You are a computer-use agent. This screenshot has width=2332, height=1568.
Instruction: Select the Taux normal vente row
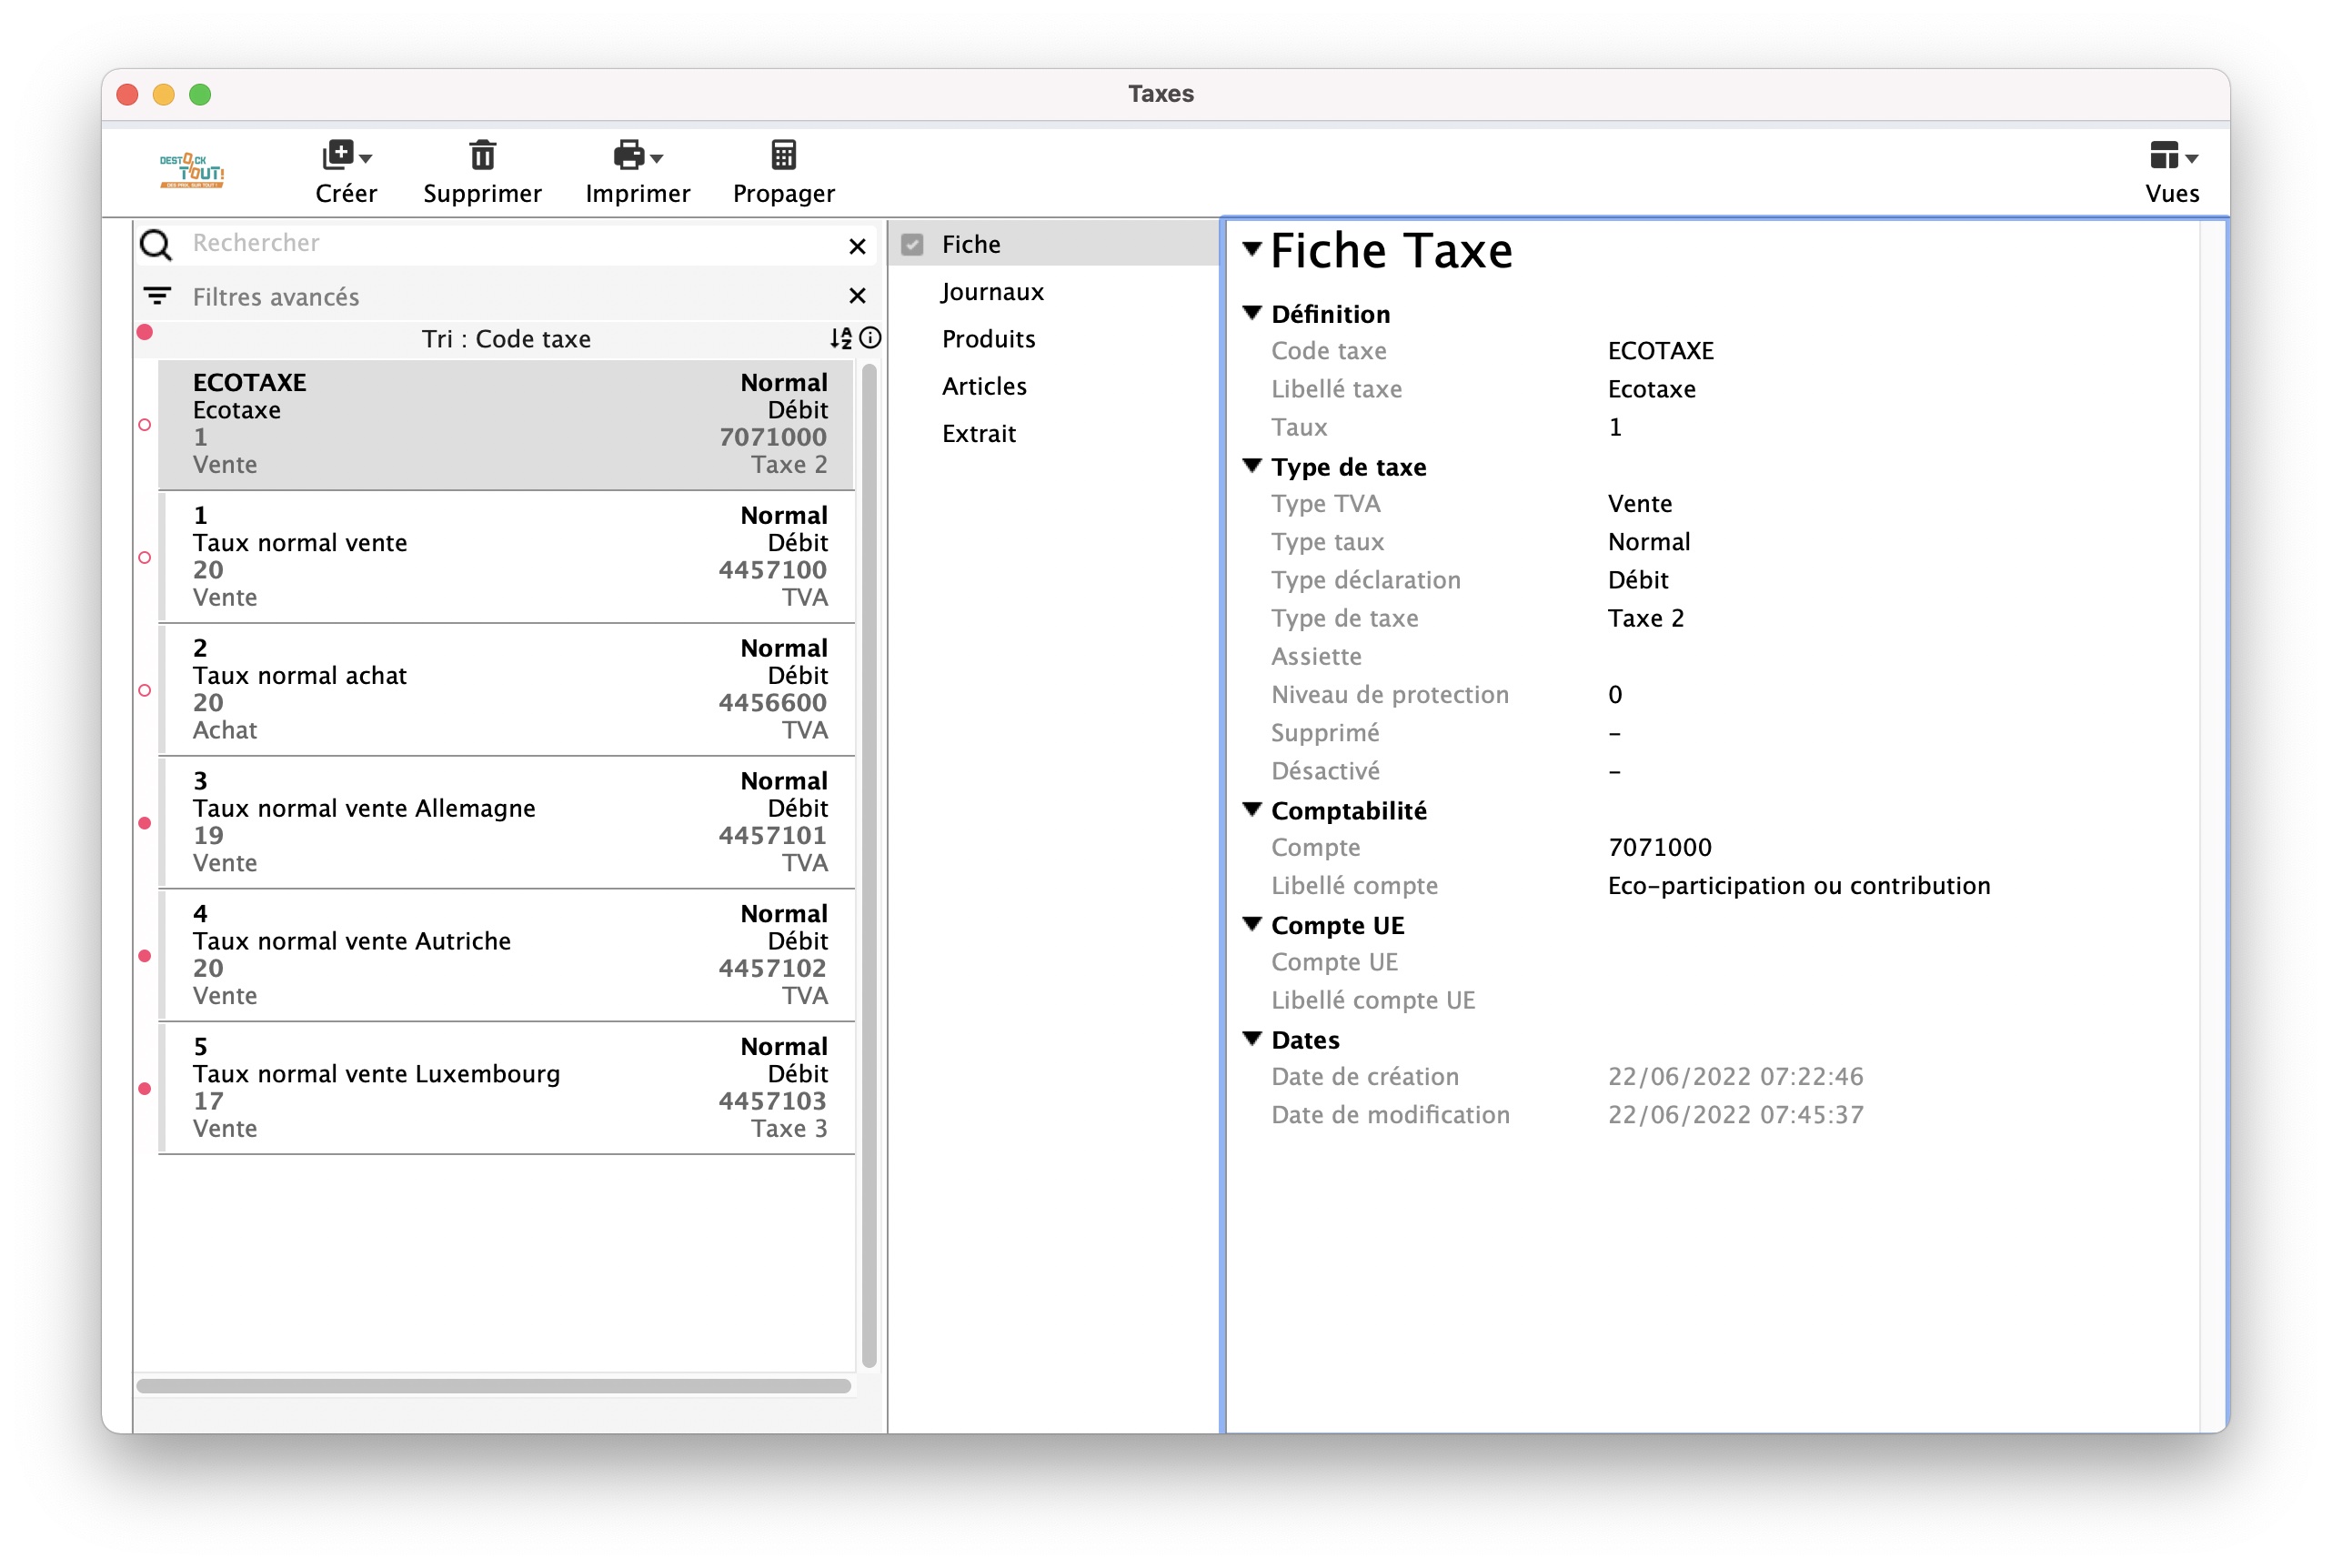pyautogui.click(x=506, y=557)
